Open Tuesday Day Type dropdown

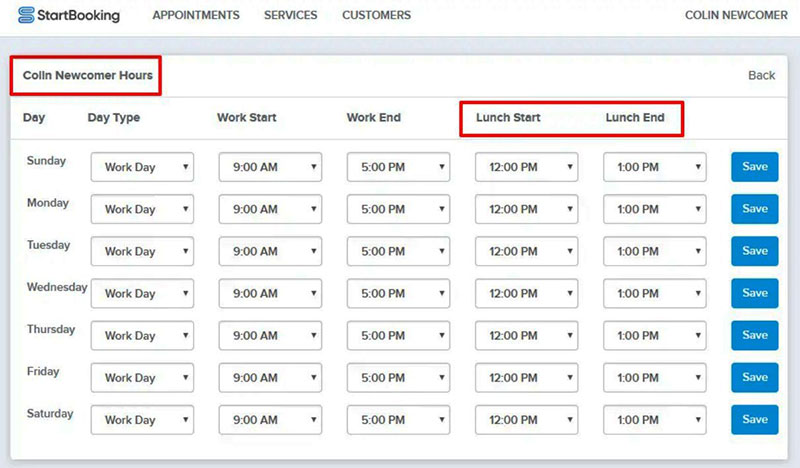(x=142, y=251)
